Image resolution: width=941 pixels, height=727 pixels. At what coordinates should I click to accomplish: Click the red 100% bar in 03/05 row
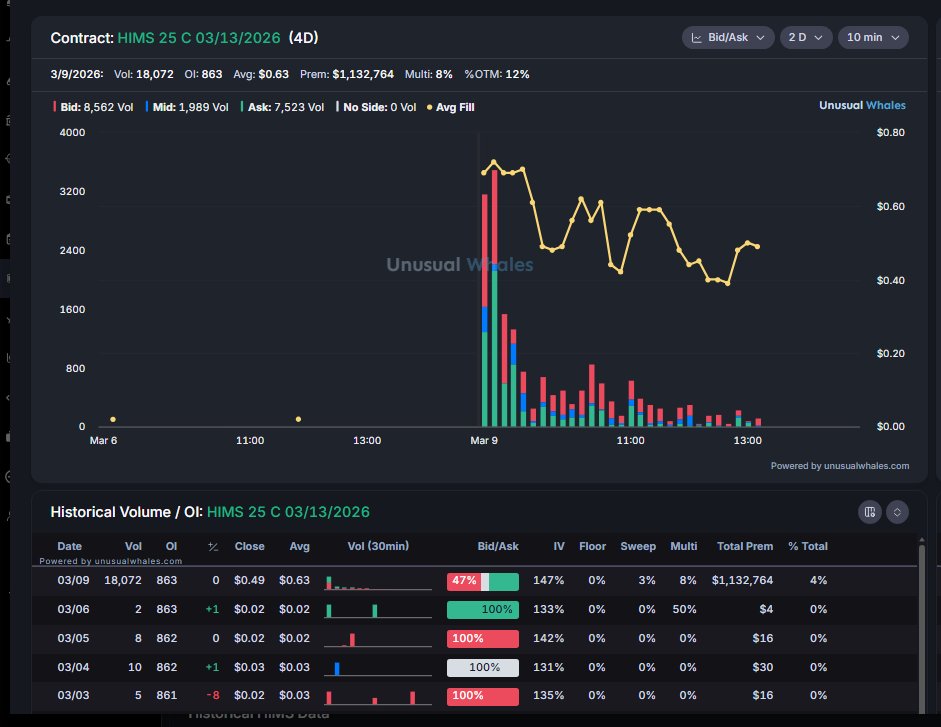483,639
